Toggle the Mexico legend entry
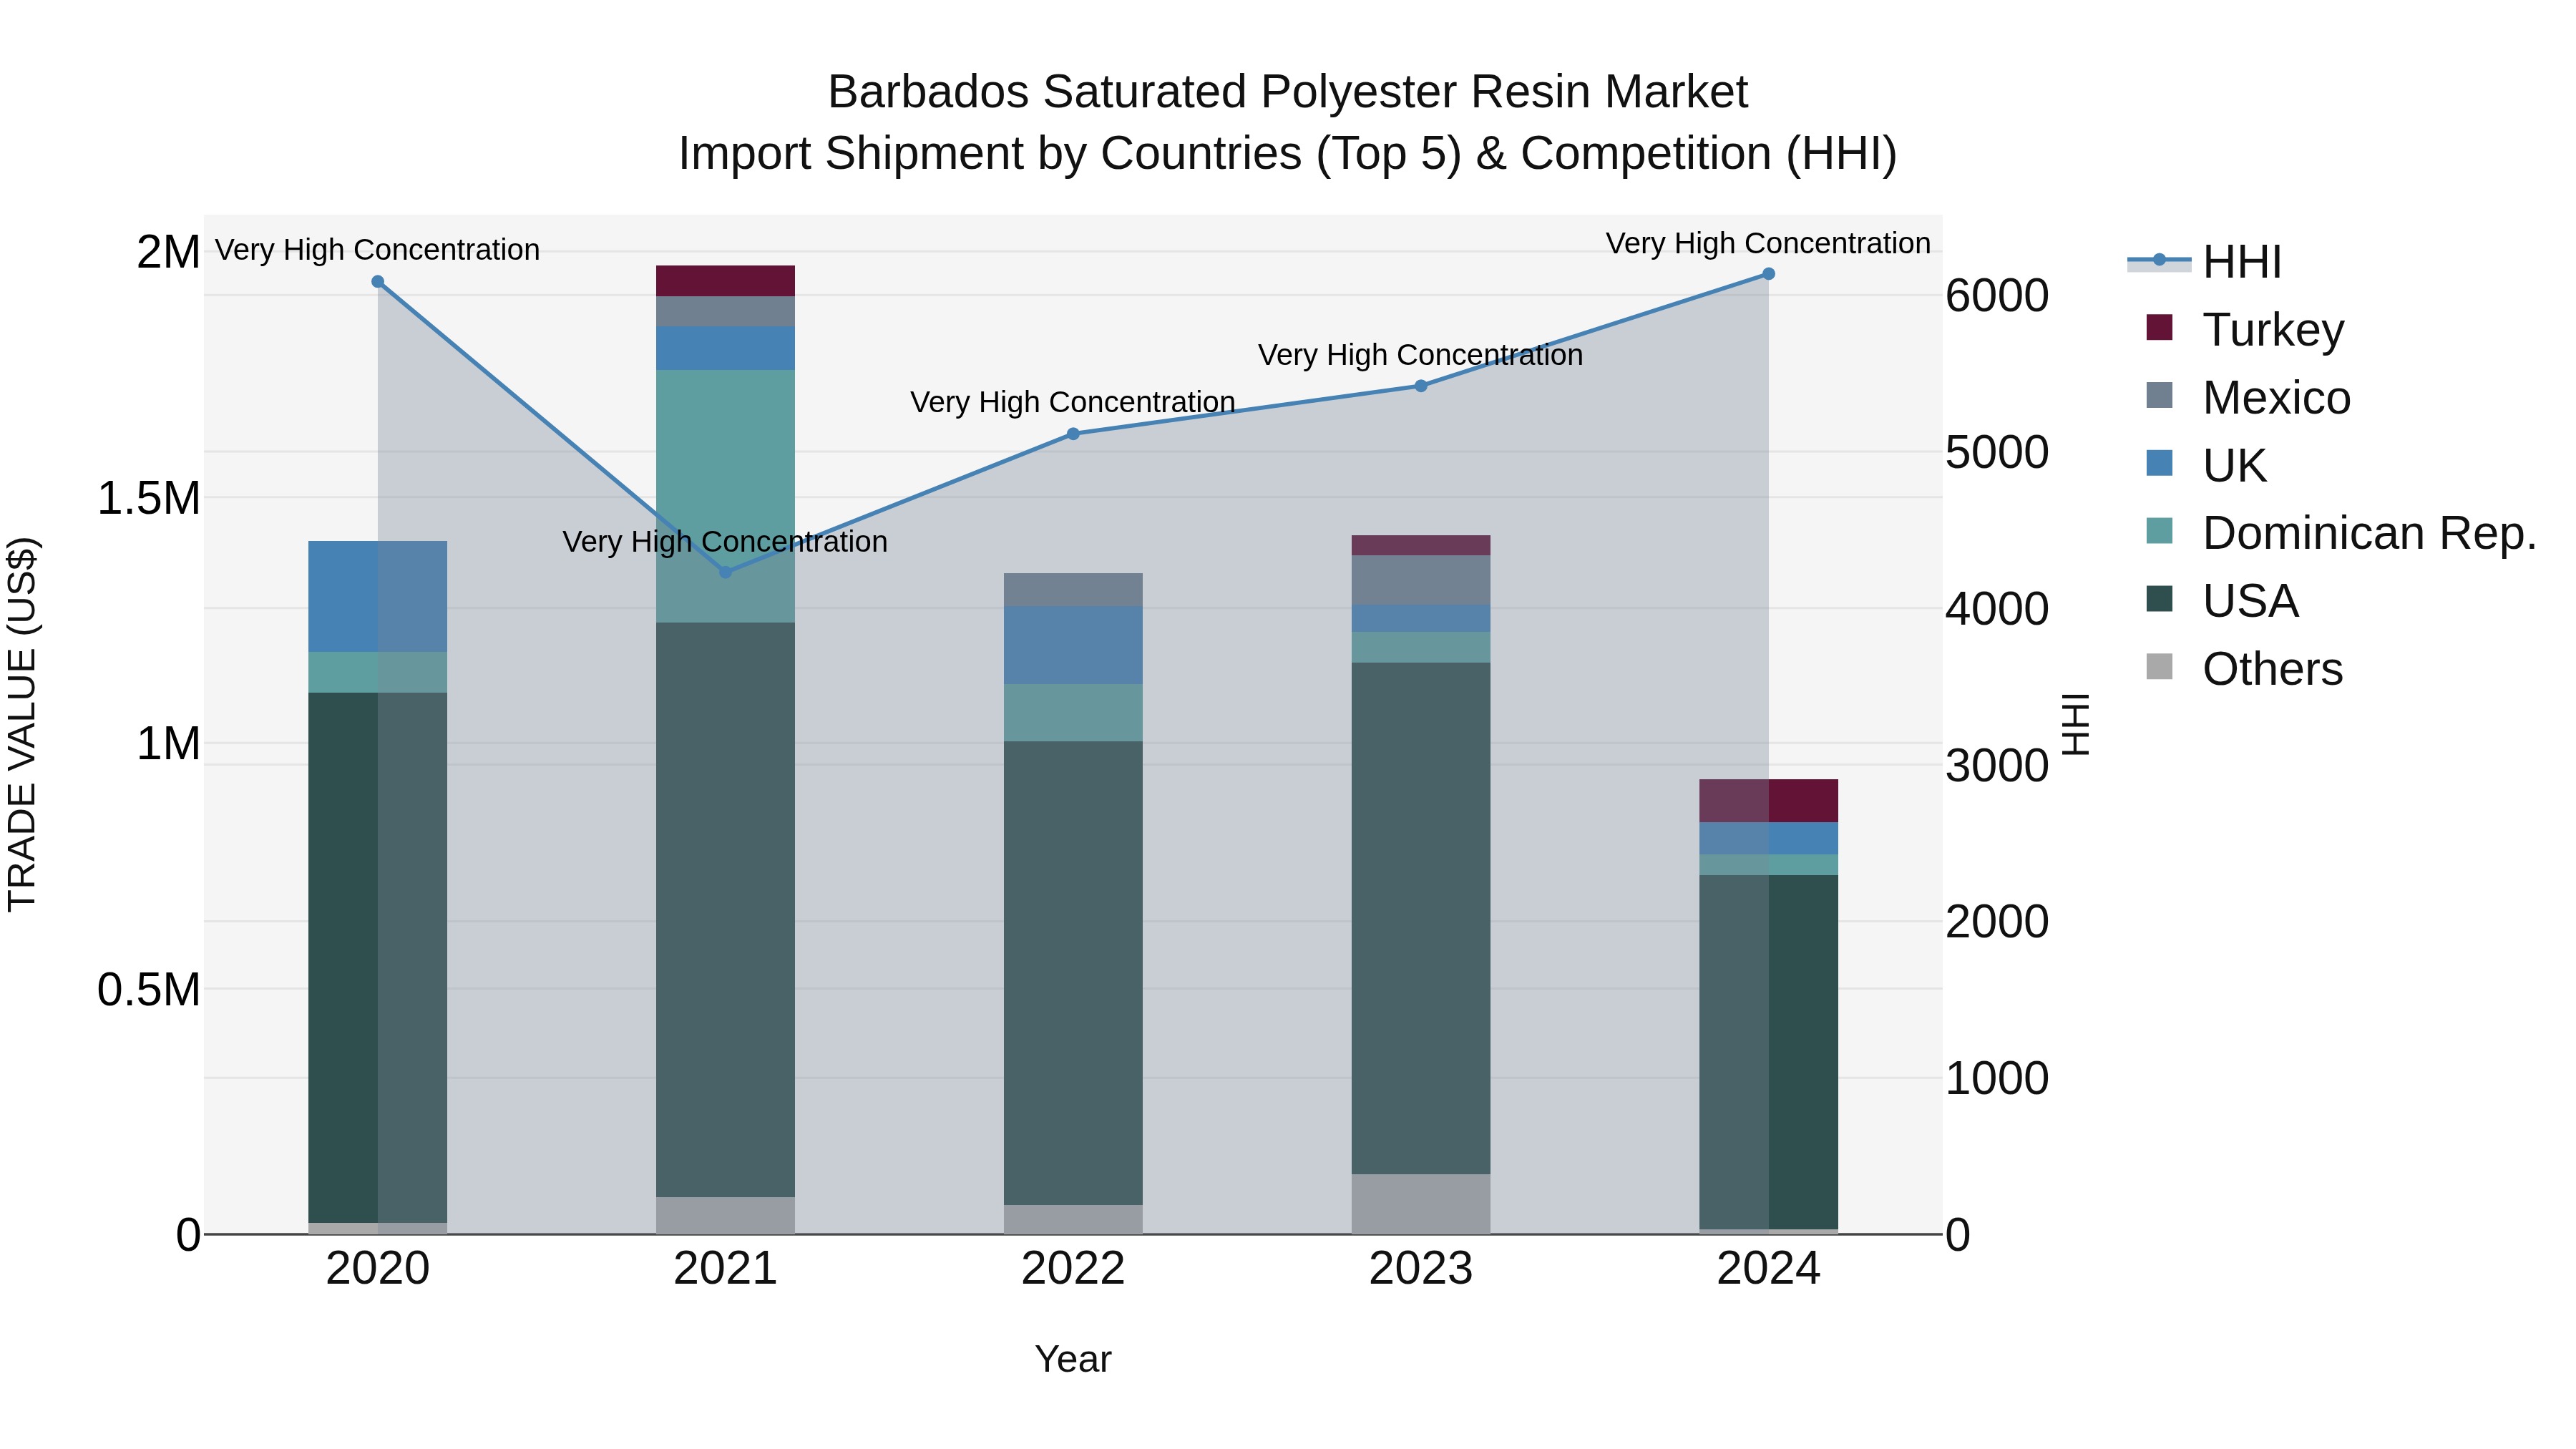 click(2248, 397)
